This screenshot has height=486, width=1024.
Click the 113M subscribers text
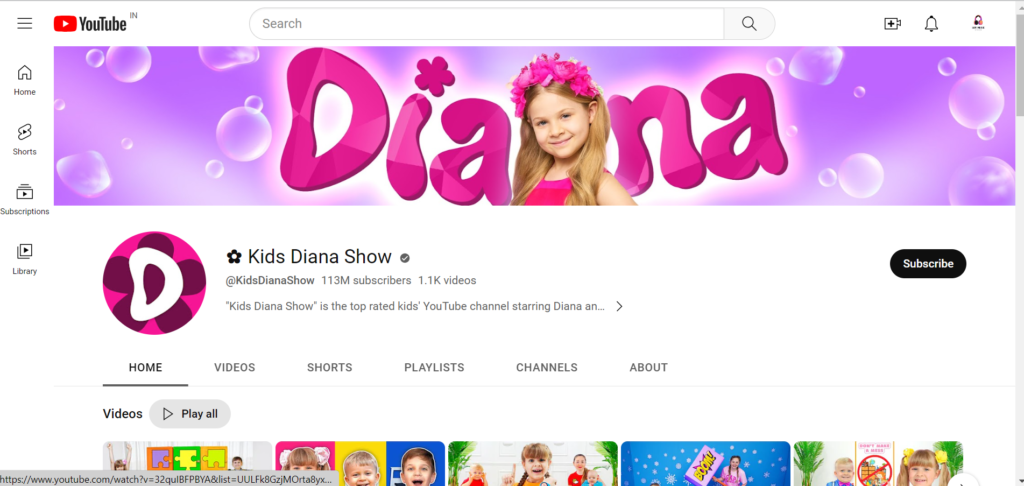point(366,281)
